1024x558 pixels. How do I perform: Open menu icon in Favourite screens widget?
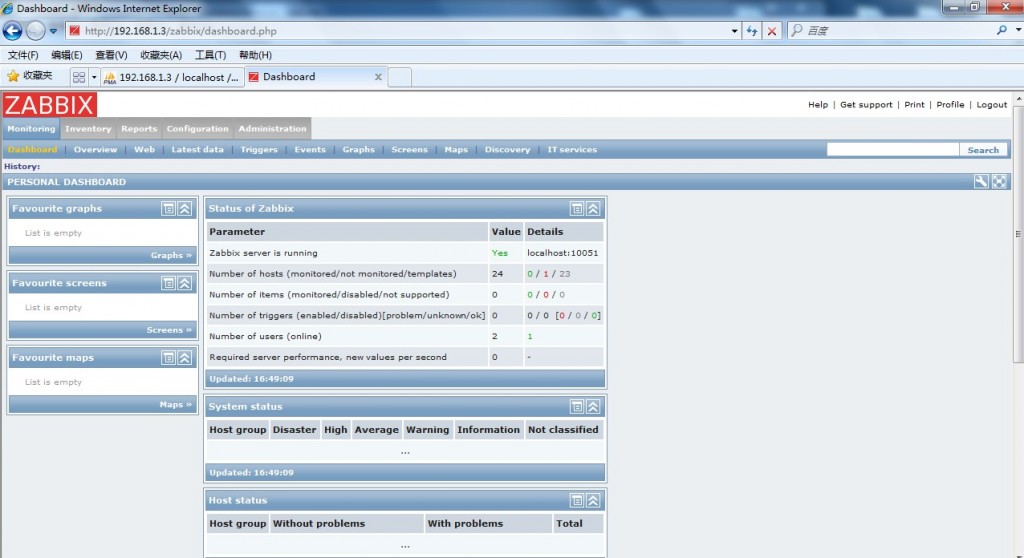(x=168, y=283)
